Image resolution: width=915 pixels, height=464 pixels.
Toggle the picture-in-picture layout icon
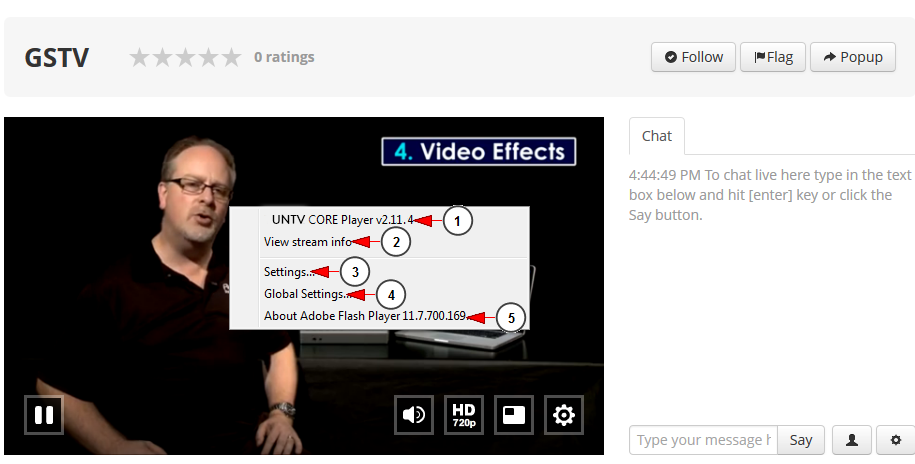click(x=514, y=415)
